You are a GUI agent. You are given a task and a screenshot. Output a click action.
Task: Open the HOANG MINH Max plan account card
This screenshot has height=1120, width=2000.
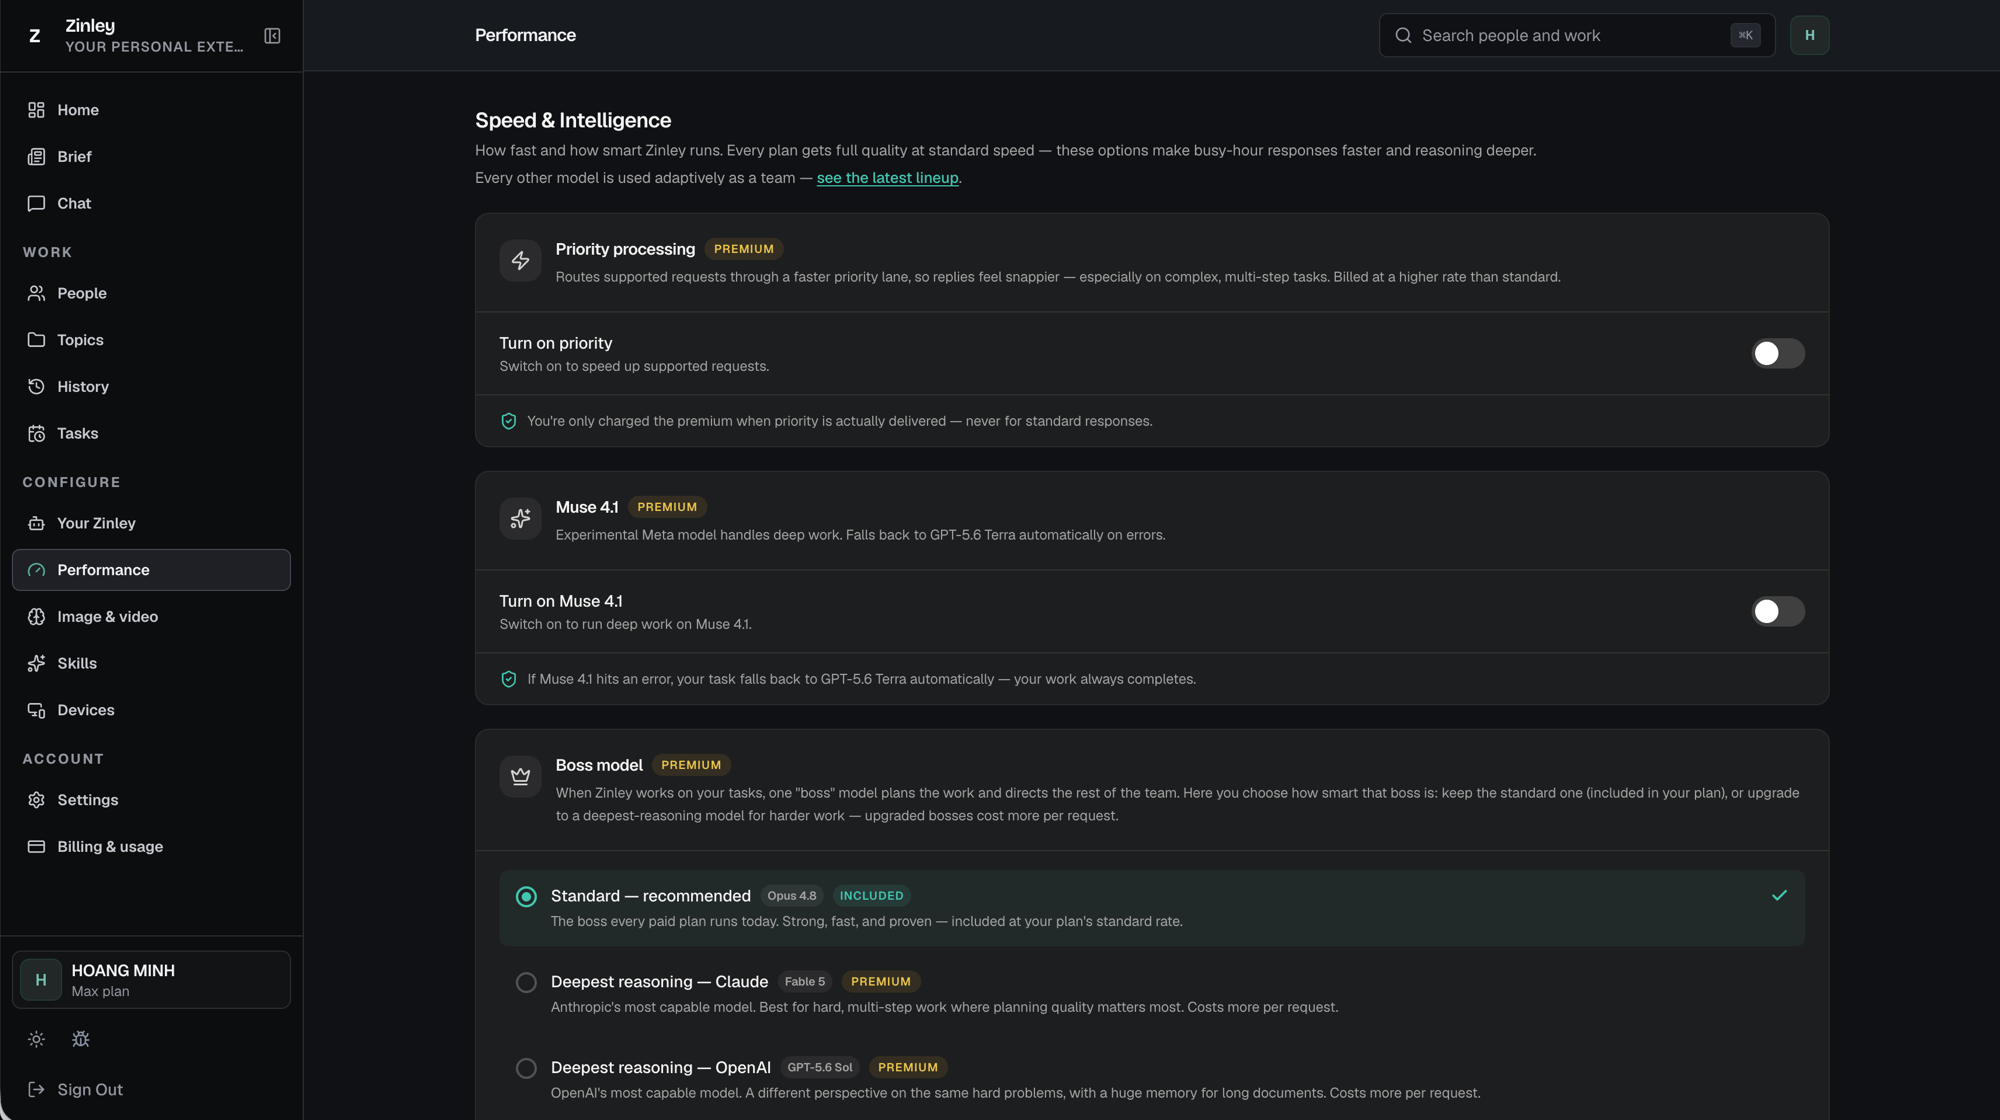[x=151, y=979]
